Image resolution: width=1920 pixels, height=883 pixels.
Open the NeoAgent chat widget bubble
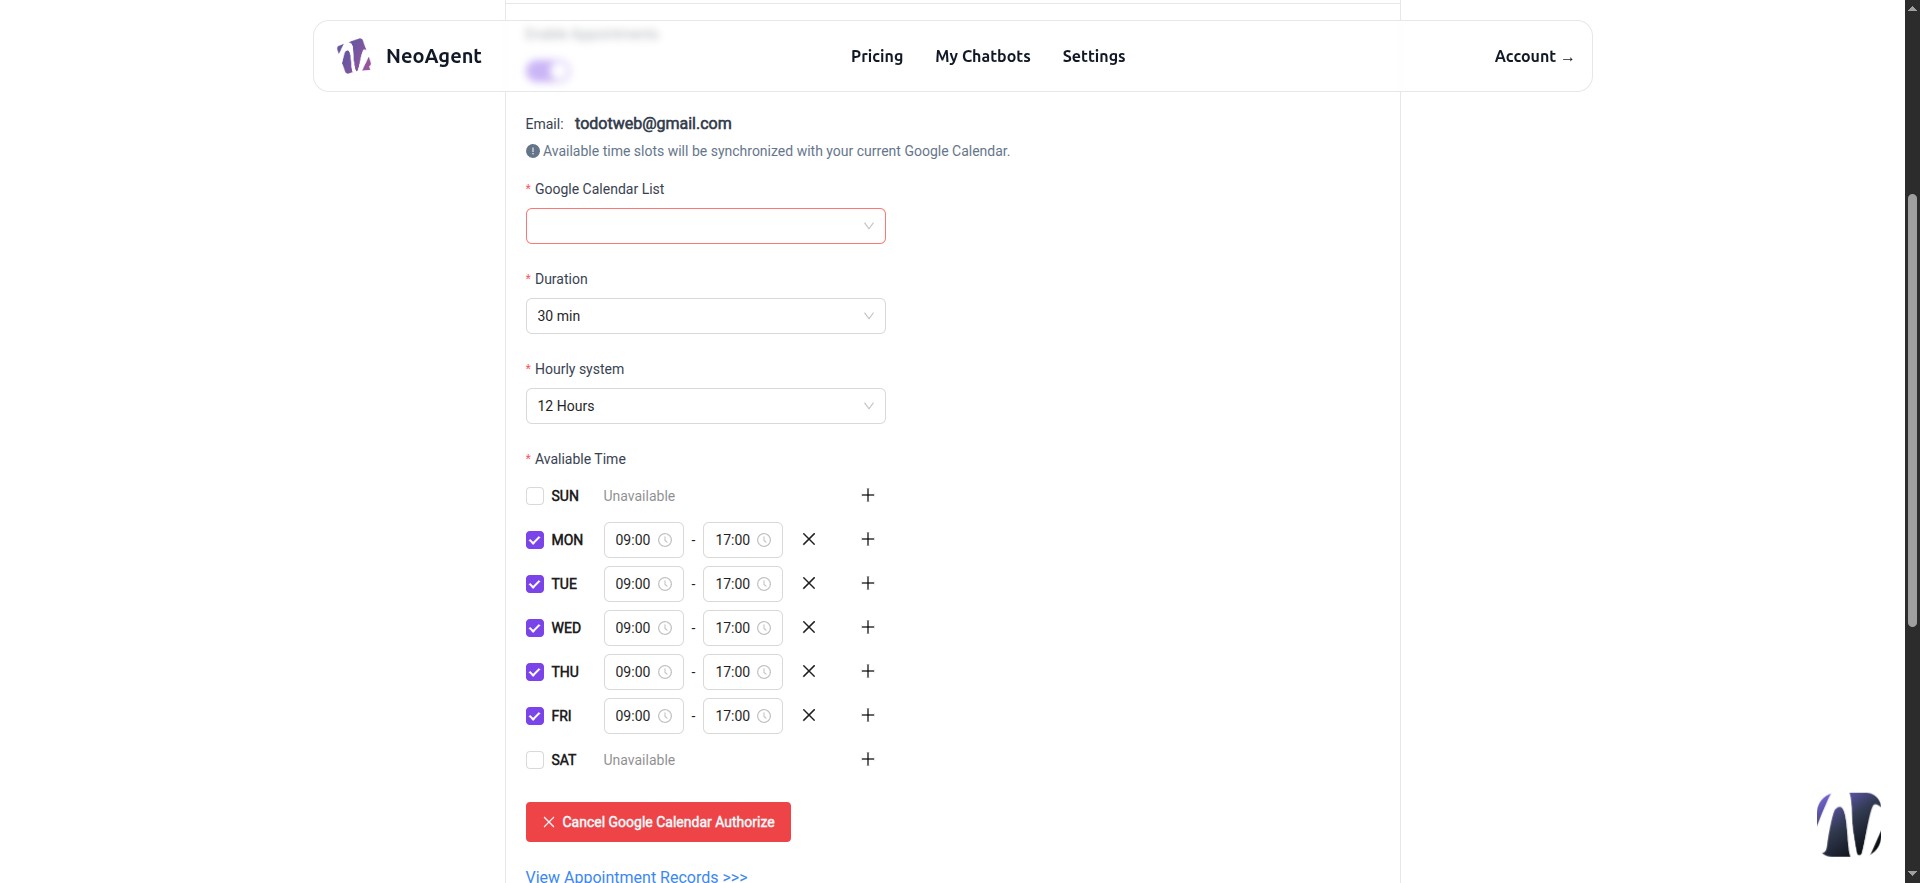coord(1849,824)
